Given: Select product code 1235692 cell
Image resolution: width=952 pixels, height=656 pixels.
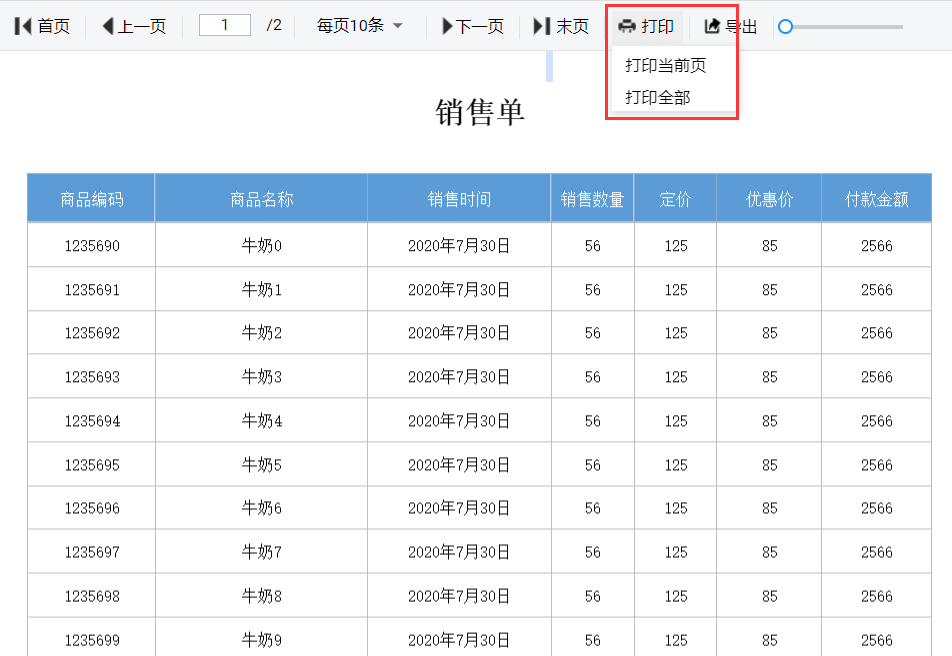Looking at the screenshot, I should click(92, 333).
